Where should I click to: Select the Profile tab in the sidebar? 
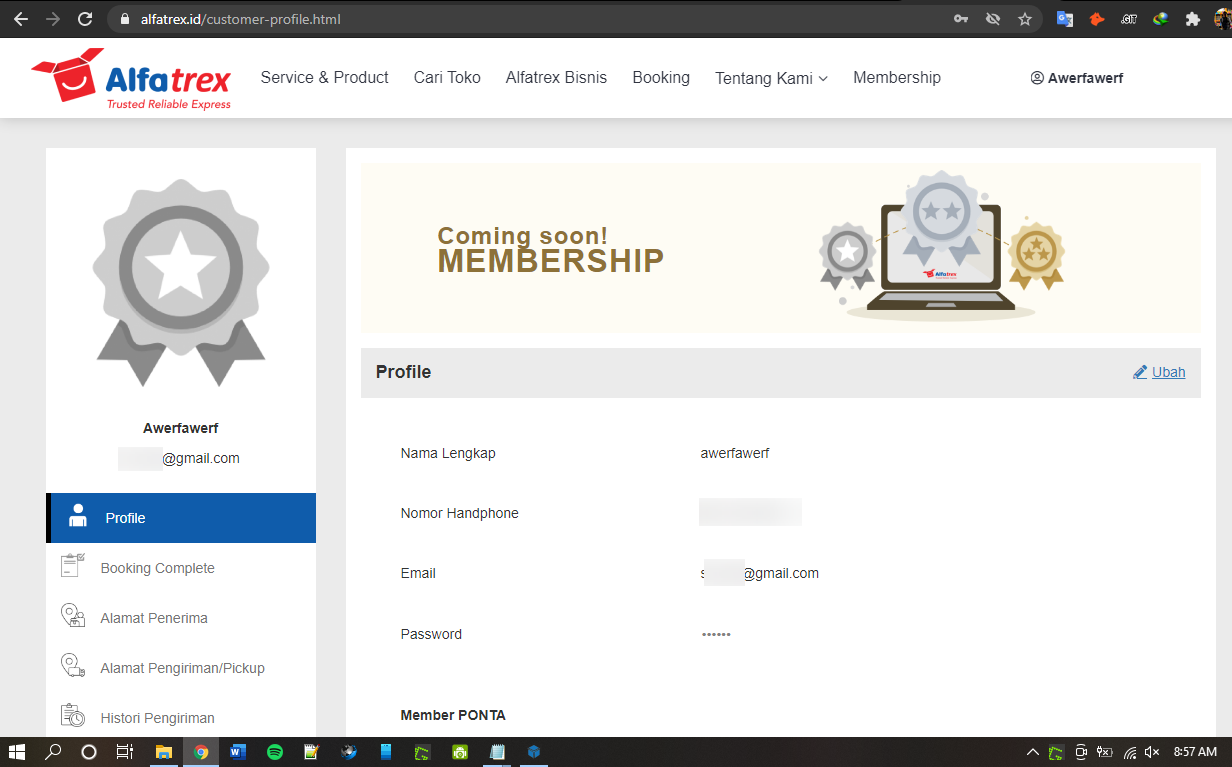point(181,518)
